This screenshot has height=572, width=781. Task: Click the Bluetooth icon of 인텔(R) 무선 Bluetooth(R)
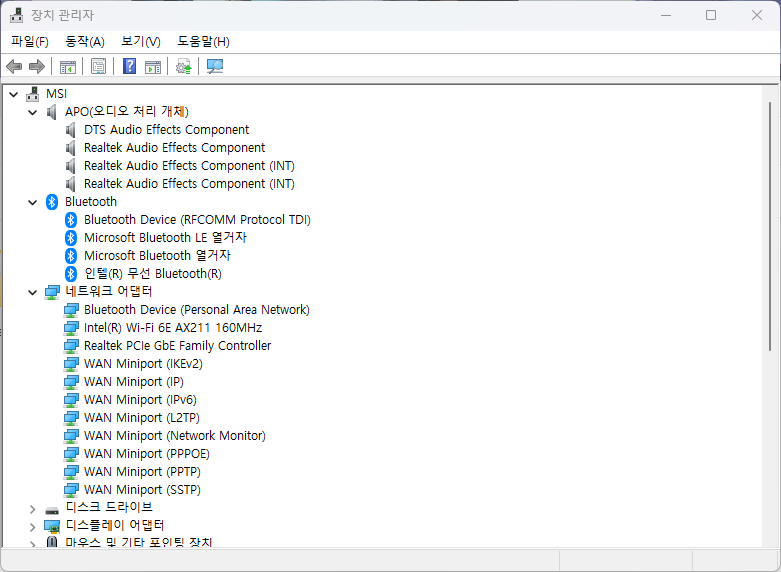pyautogui.click(x=71, y=274)
